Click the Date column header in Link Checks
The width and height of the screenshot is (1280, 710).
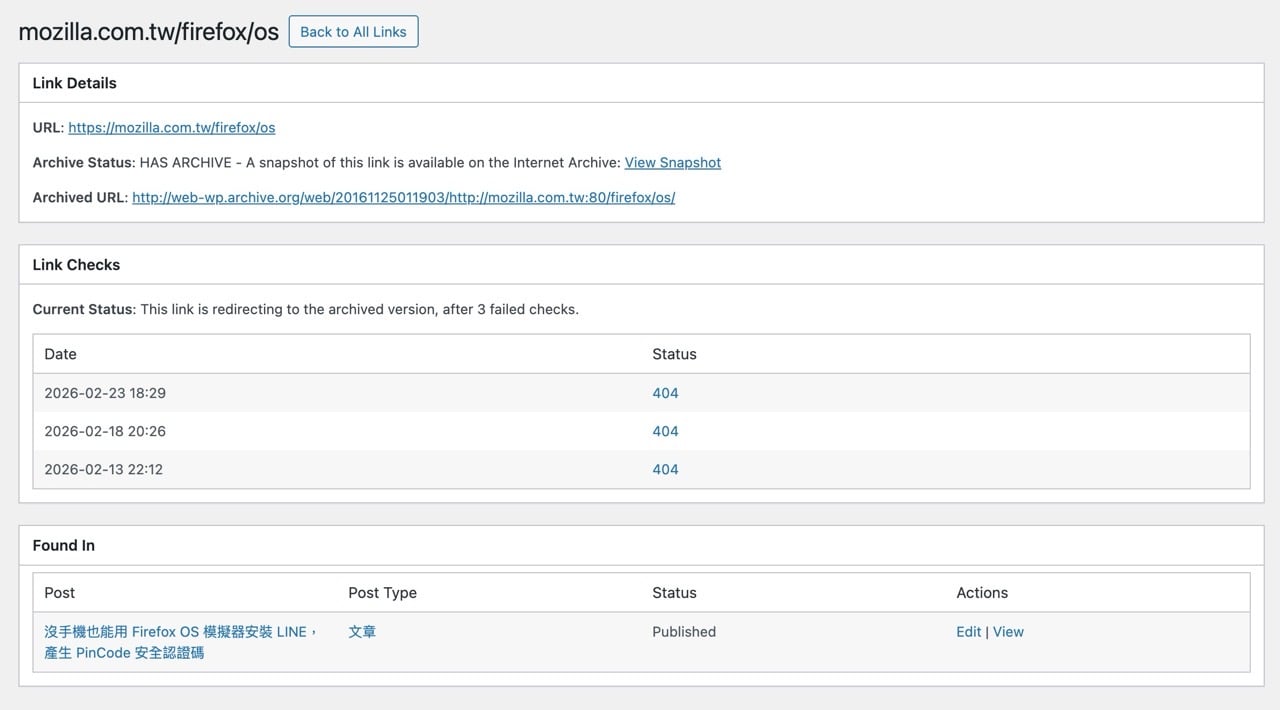pyautogui.click(x=60, y=353)
